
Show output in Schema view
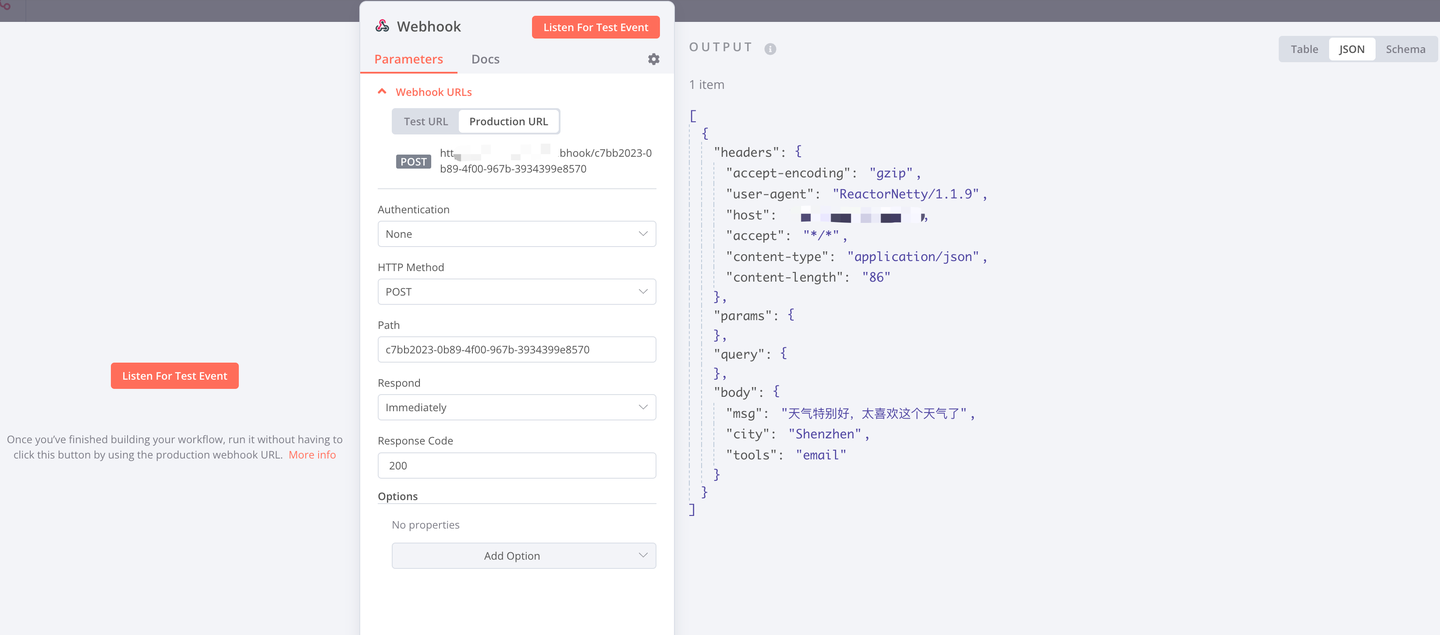pos(1405,49)
